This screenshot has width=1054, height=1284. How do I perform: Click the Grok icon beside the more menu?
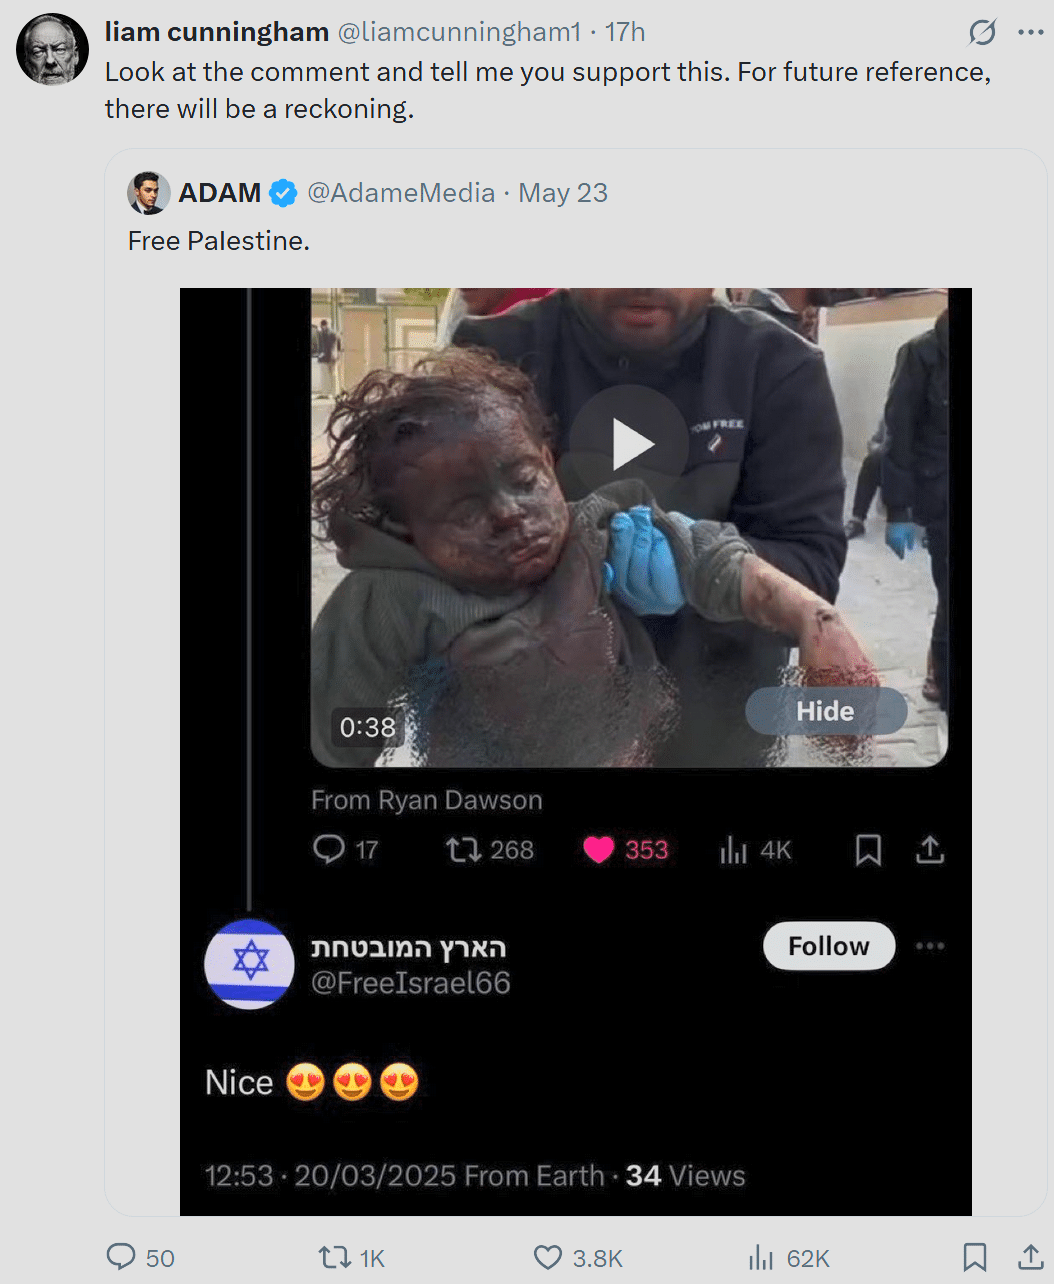click(982, 33)
